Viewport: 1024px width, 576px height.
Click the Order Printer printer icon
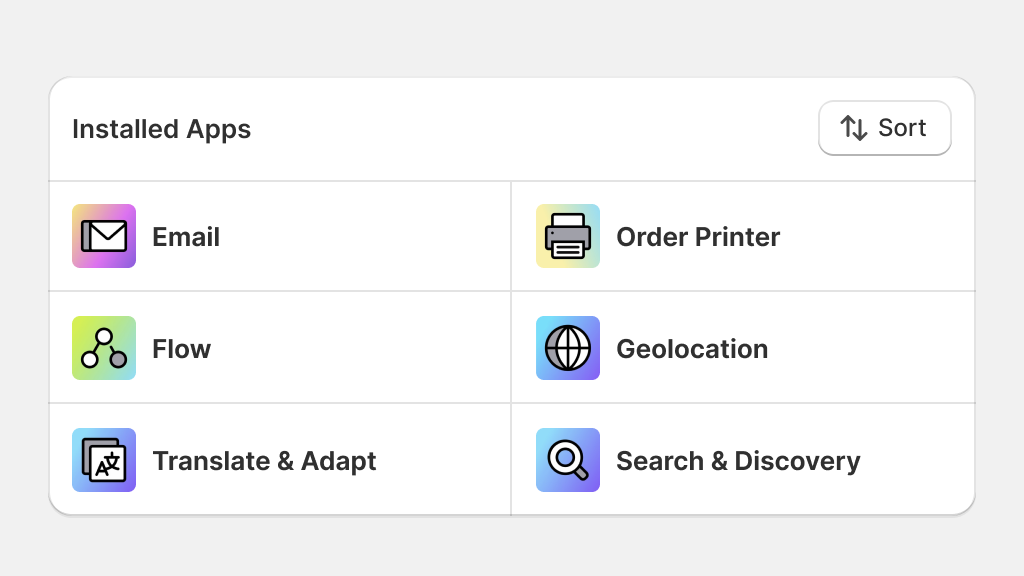point(568,236)
